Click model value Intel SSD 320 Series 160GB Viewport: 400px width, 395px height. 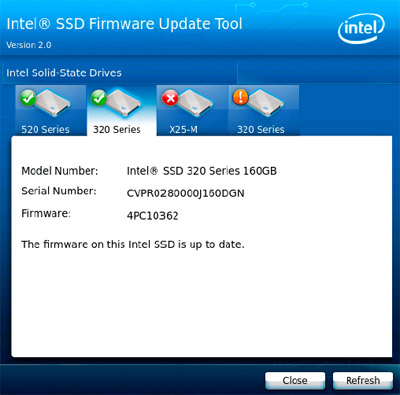(202, 171)
